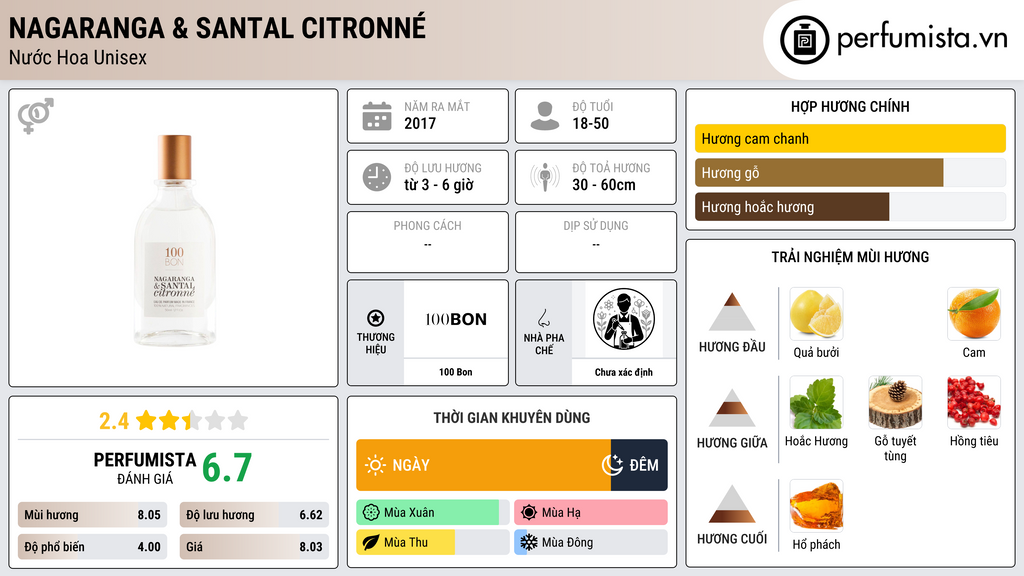Click the 18-50 age range value
The height and width of the screenshot is (576, 1024).
(590, 123)
